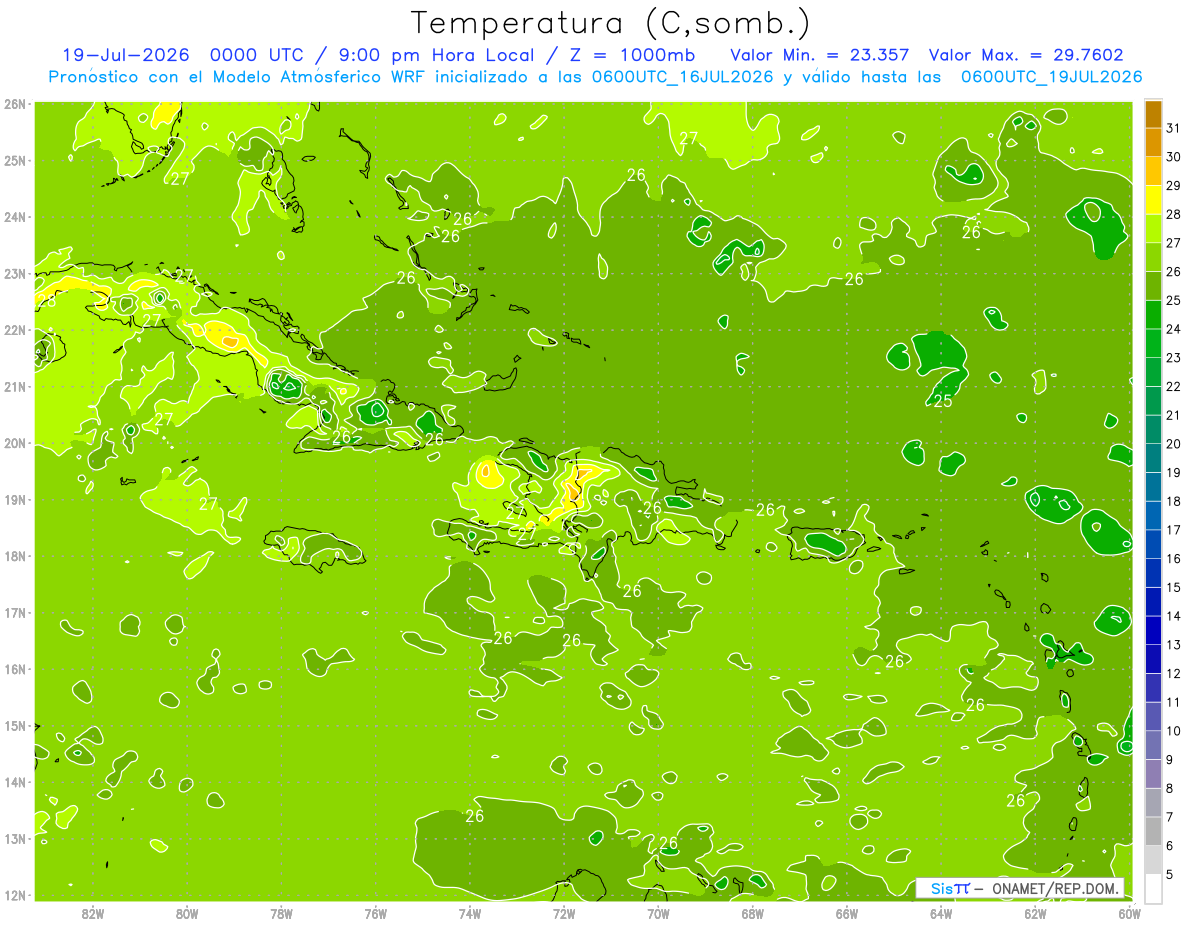
Task: Click the "17N" latitude axis label
Action: point(15,613)
